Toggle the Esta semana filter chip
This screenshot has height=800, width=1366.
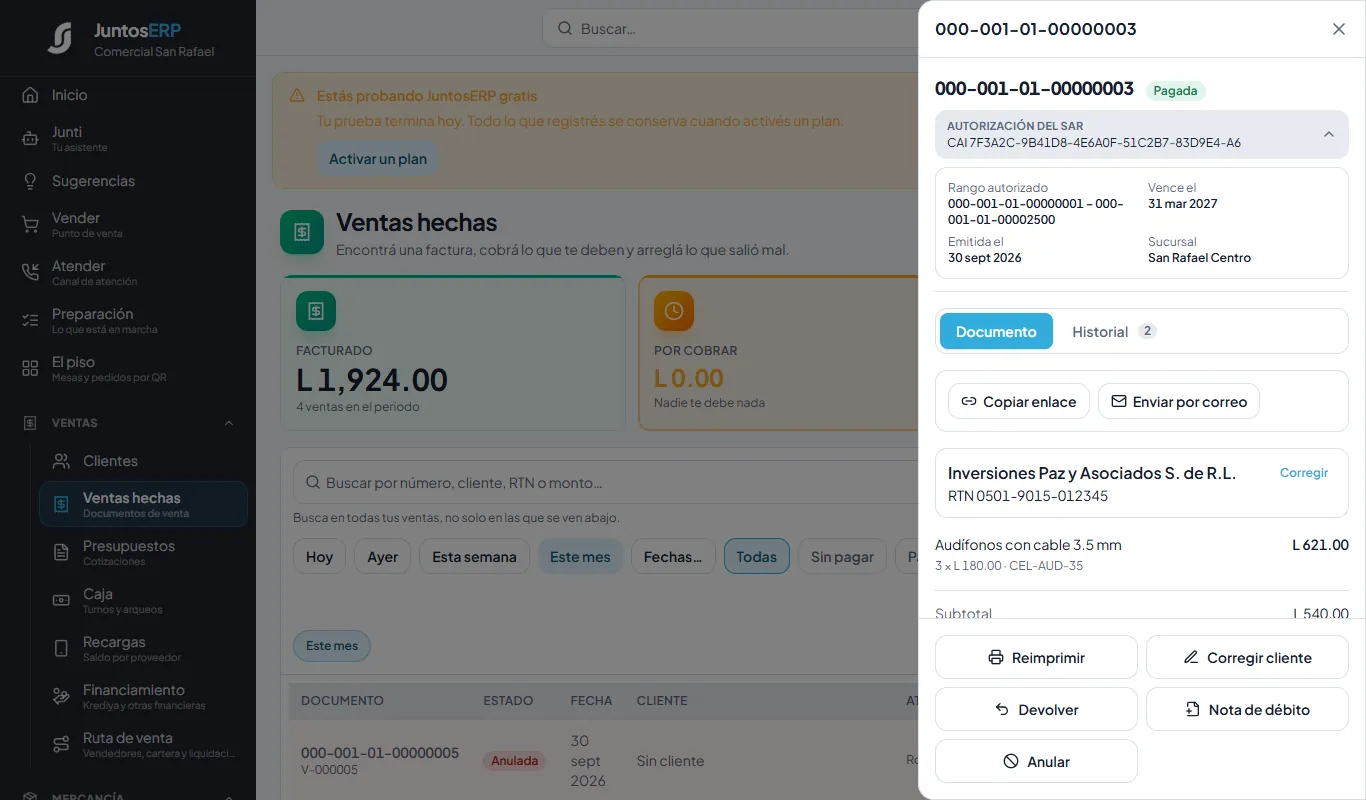coord(474,556)
